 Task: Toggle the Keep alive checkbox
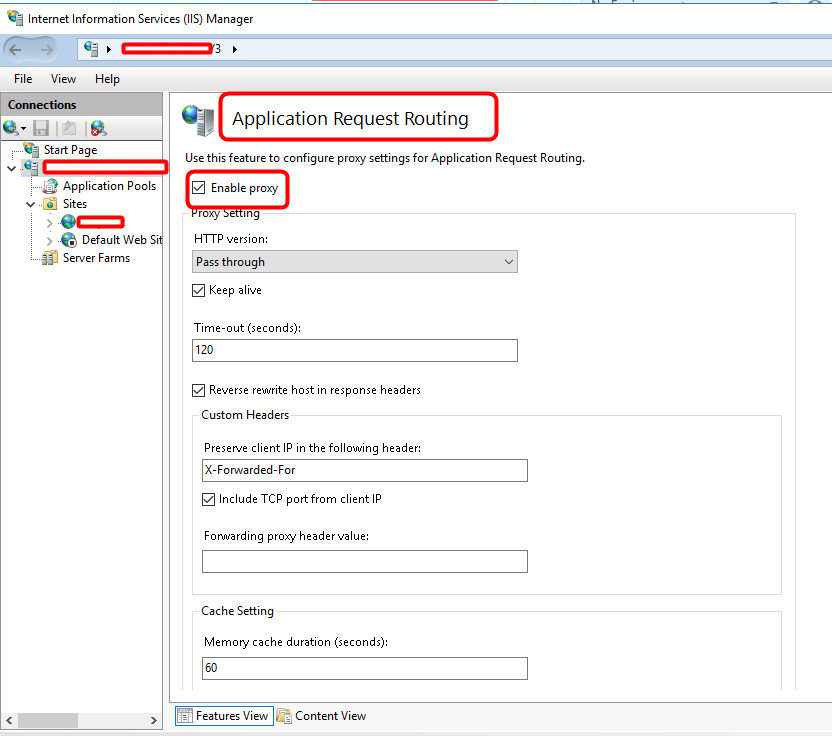click(198, 290)
